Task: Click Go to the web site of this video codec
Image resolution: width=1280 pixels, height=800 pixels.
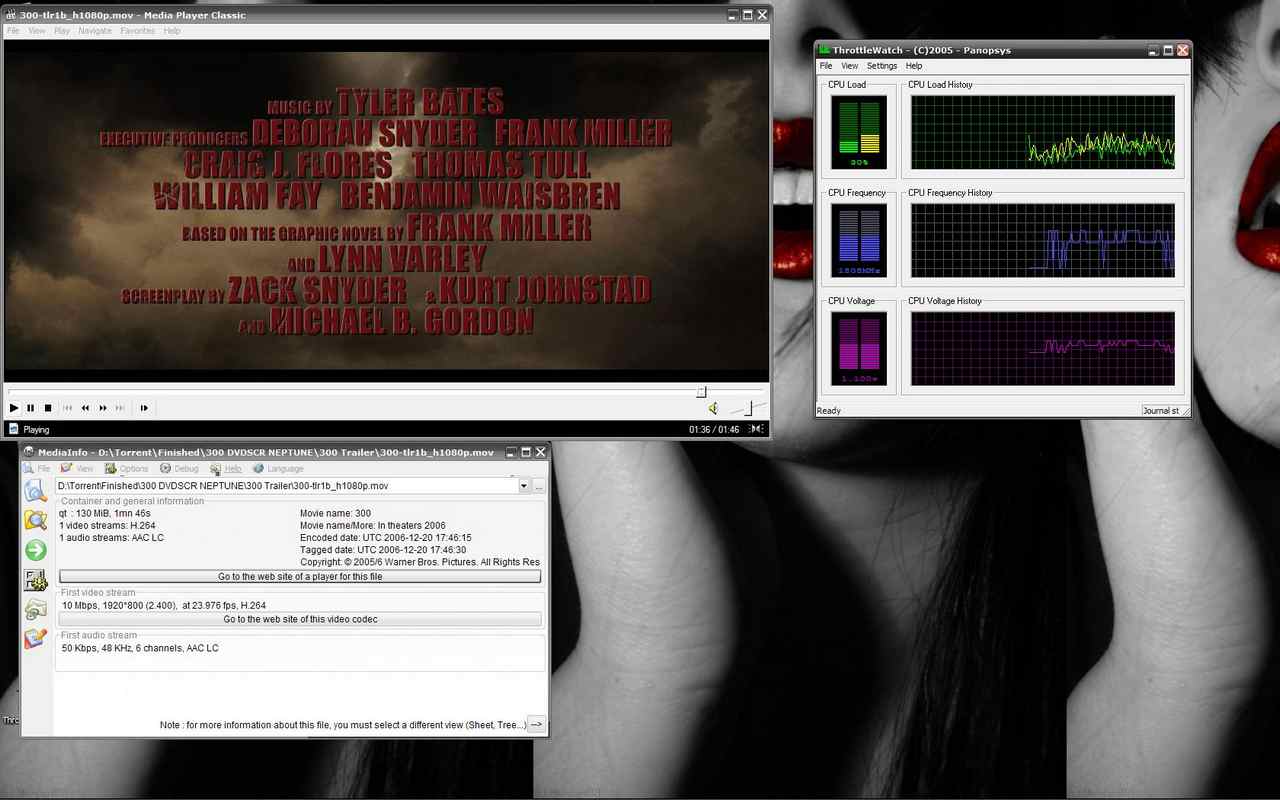Action: (300, 619)
